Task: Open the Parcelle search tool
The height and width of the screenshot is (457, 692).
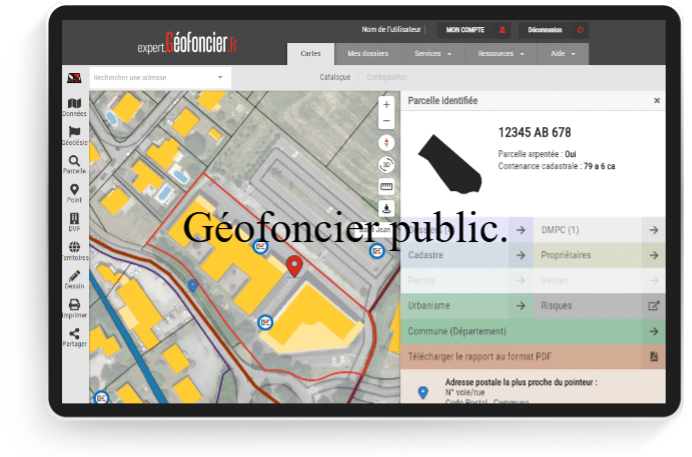Action: [74, 165]
